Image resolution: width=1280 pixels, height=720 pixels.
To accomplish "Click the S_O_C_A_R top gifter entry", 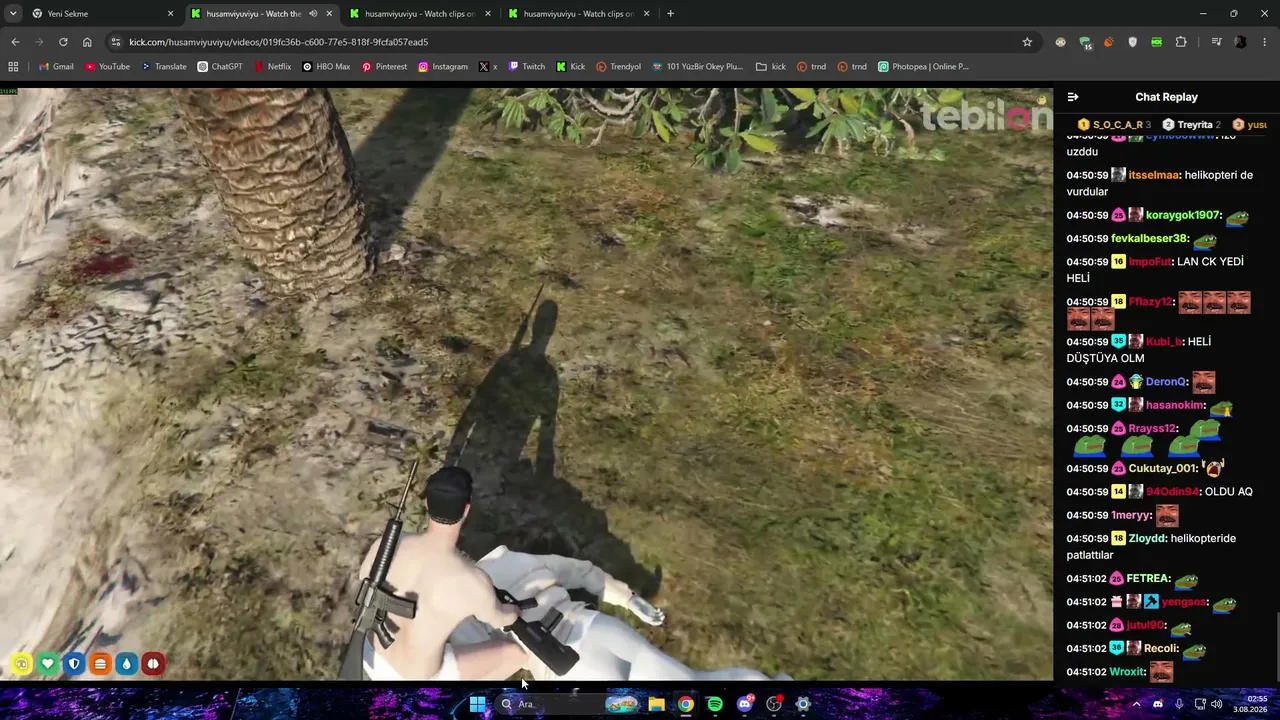I will [1114, 125].
